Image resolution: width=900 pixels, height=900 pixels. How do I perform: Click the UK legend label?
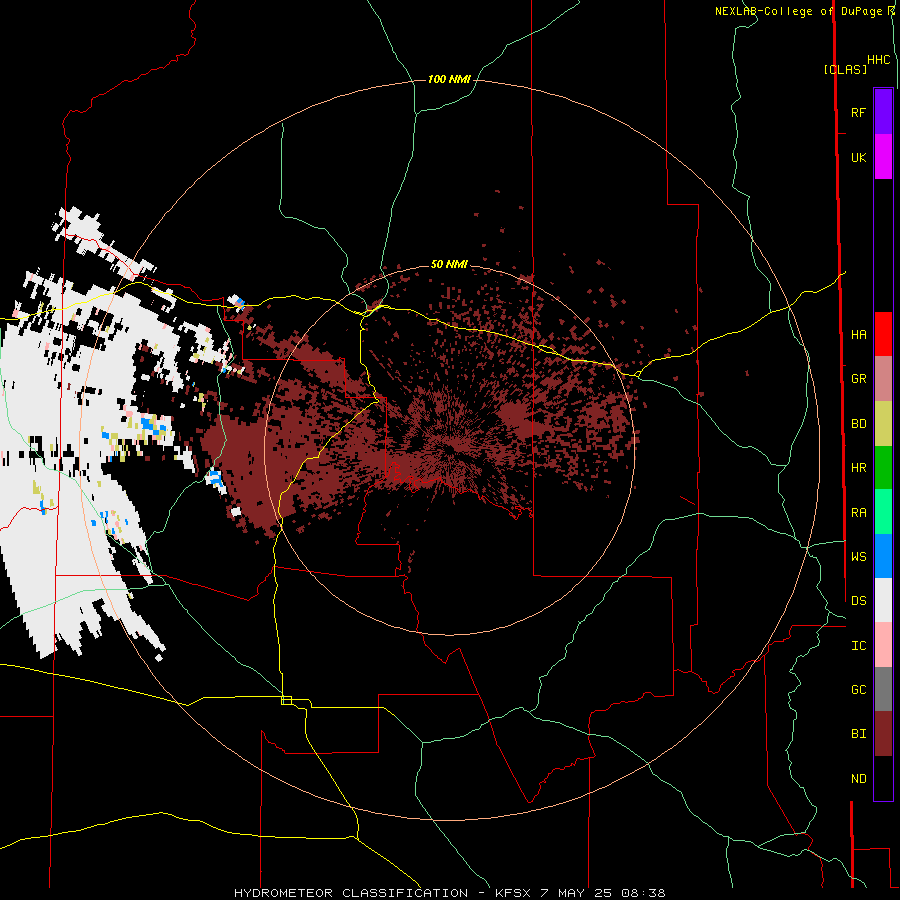(x=858, y=157)
